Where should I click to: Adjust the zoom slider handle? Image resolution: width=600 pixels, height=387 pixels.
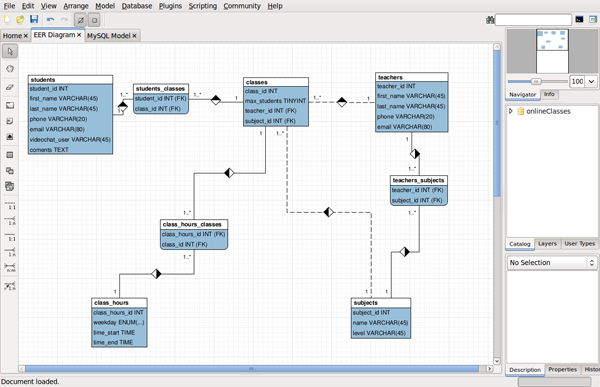click(536, 81)
